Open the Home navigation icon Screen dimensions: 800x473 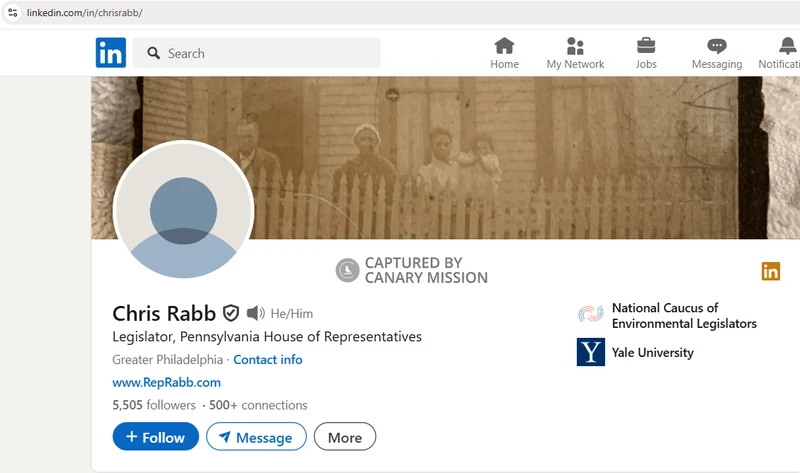point(504,46)
